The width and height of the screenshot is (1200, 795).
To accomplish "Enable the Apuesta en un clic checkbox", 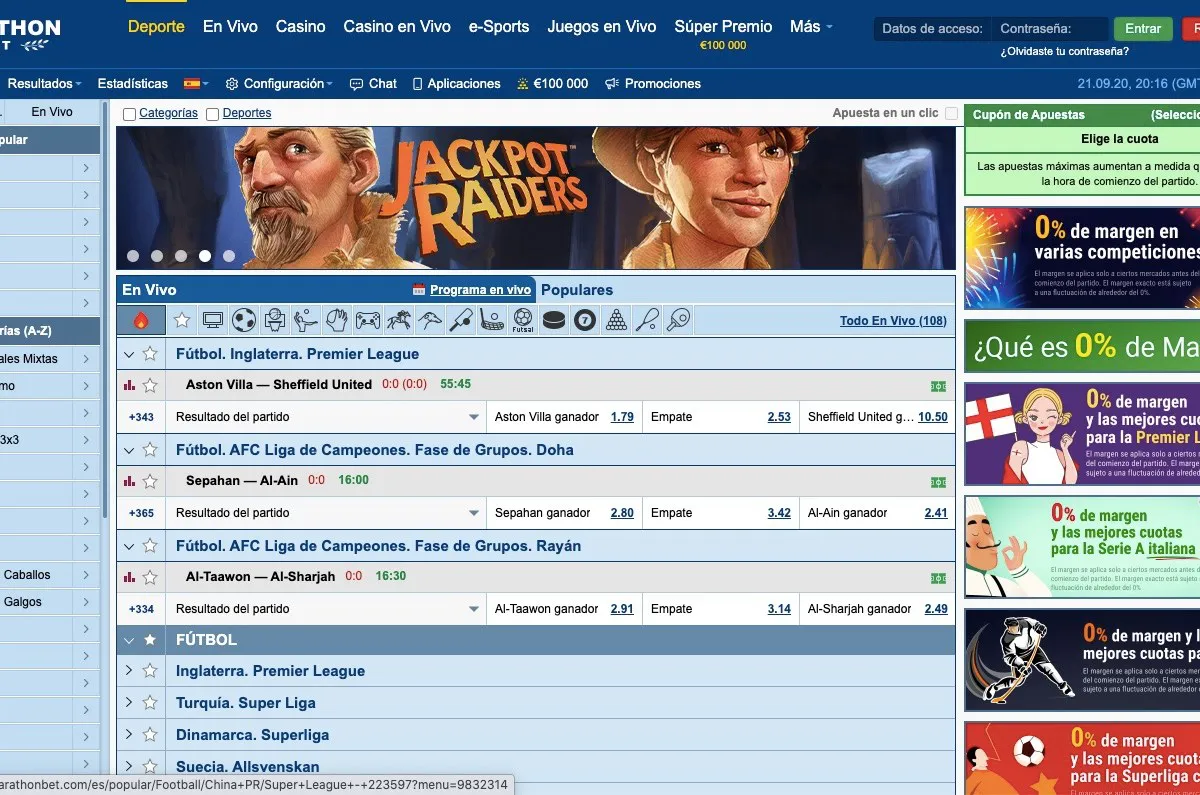I will (951, 114).
